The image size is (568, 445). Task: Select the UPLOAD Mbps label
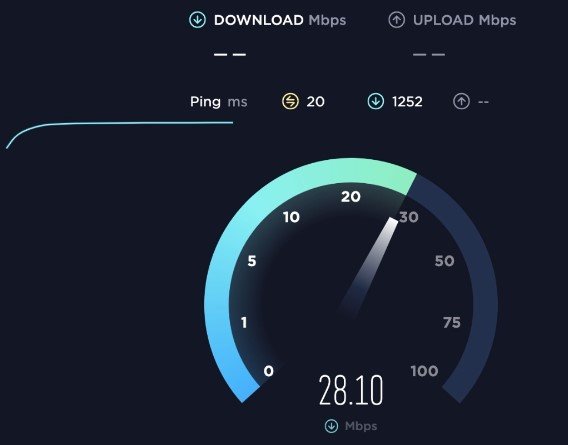465,20
